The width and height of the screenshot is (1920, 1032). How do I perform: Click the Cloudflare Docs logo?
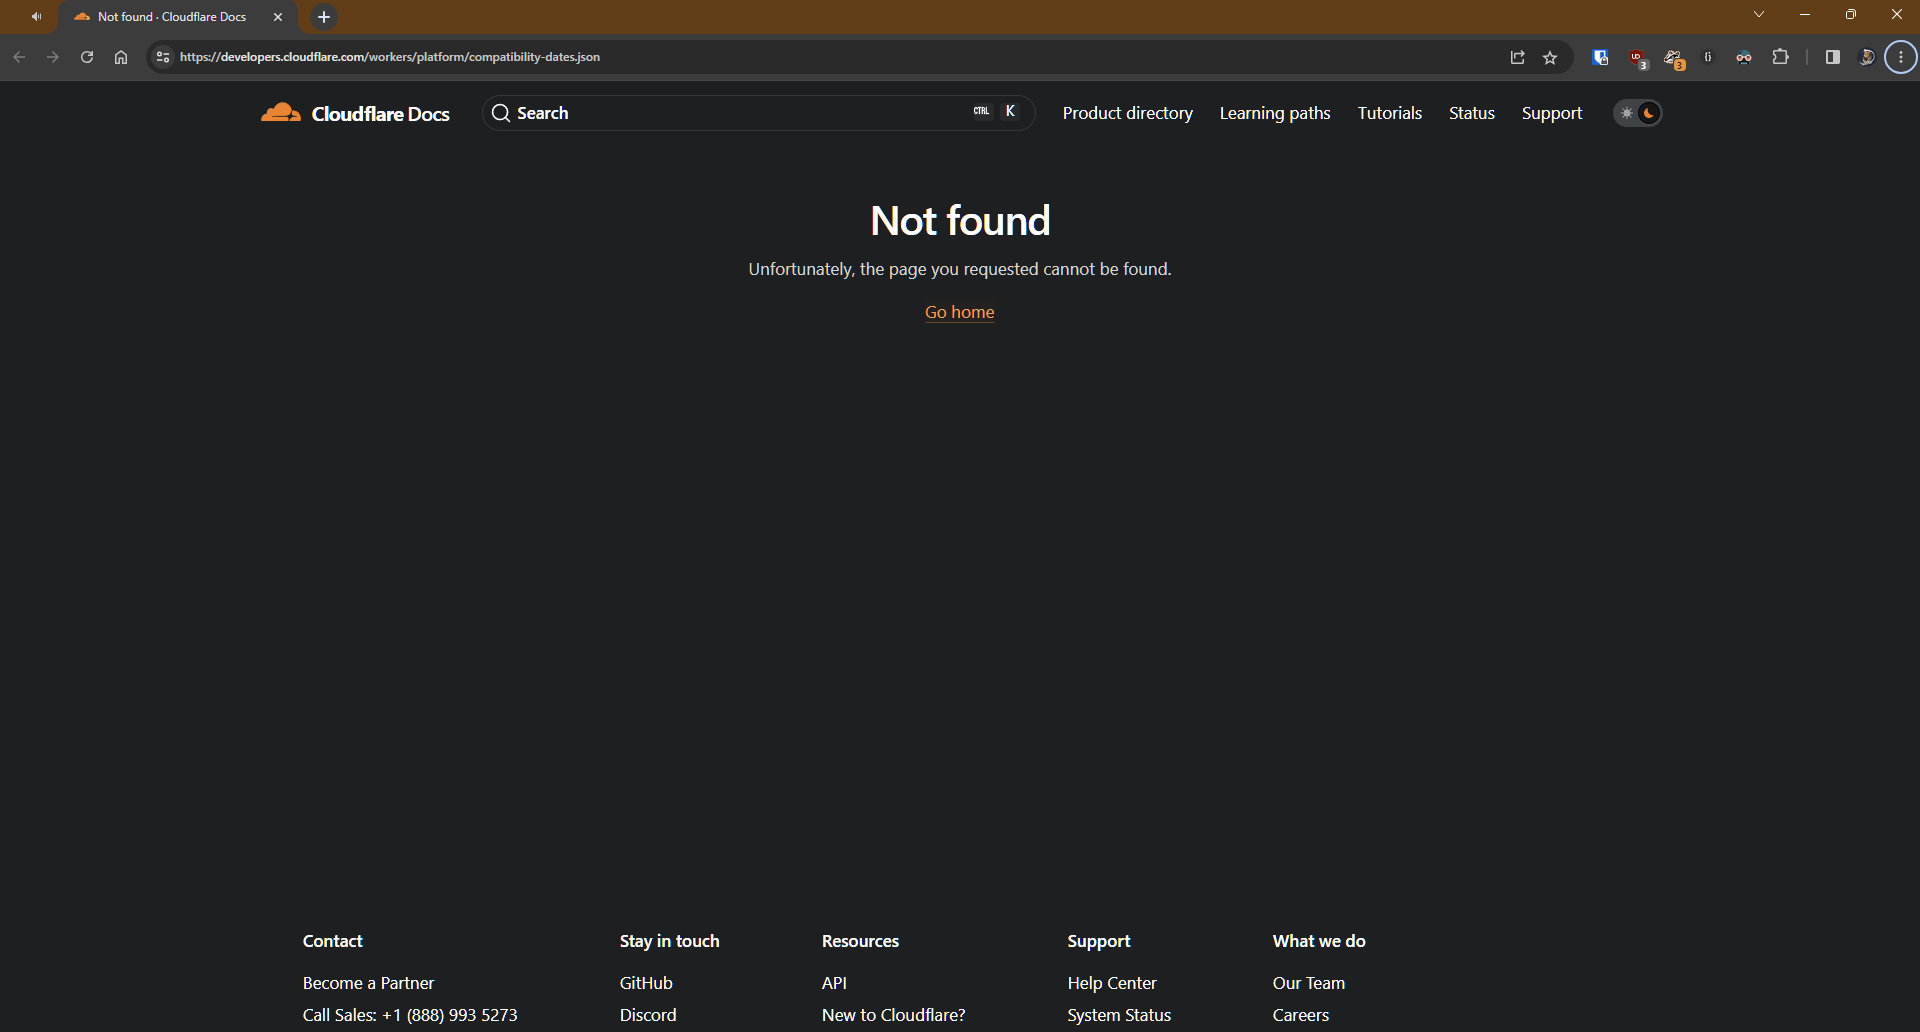355,113
